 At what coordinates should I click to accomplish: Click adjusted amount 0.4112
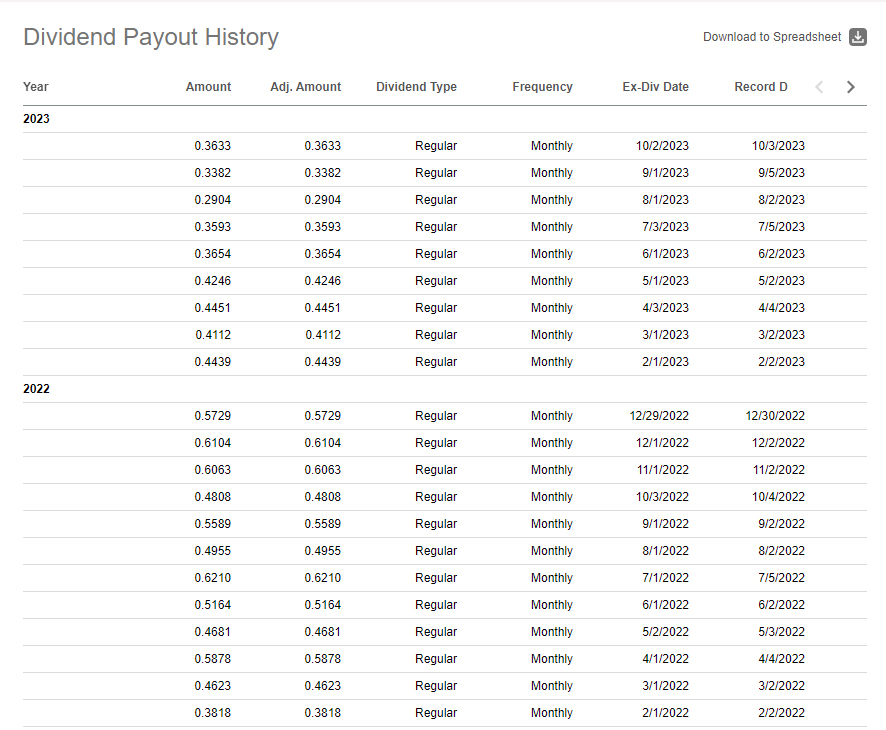tap(323, 335)
